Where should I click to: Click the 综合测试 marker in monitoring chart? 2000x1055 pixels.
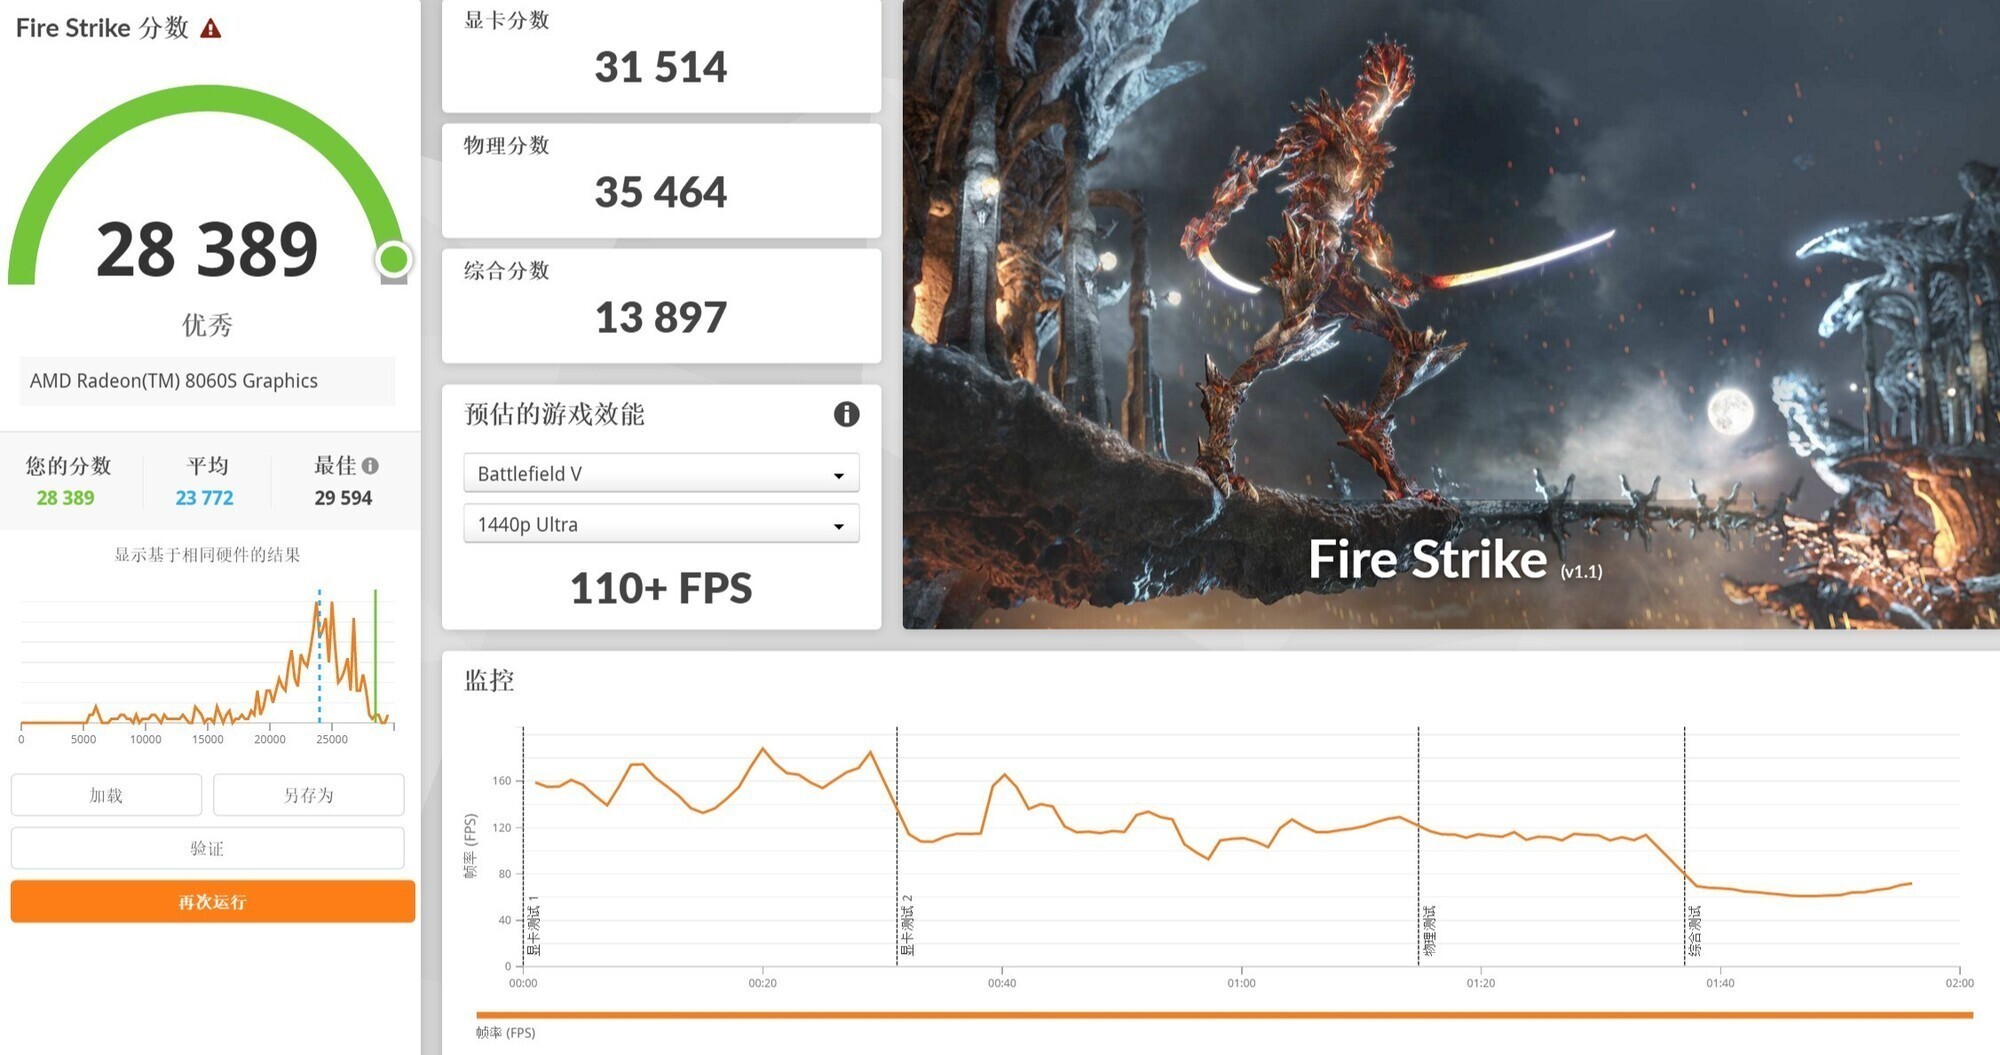[1695, 930]
